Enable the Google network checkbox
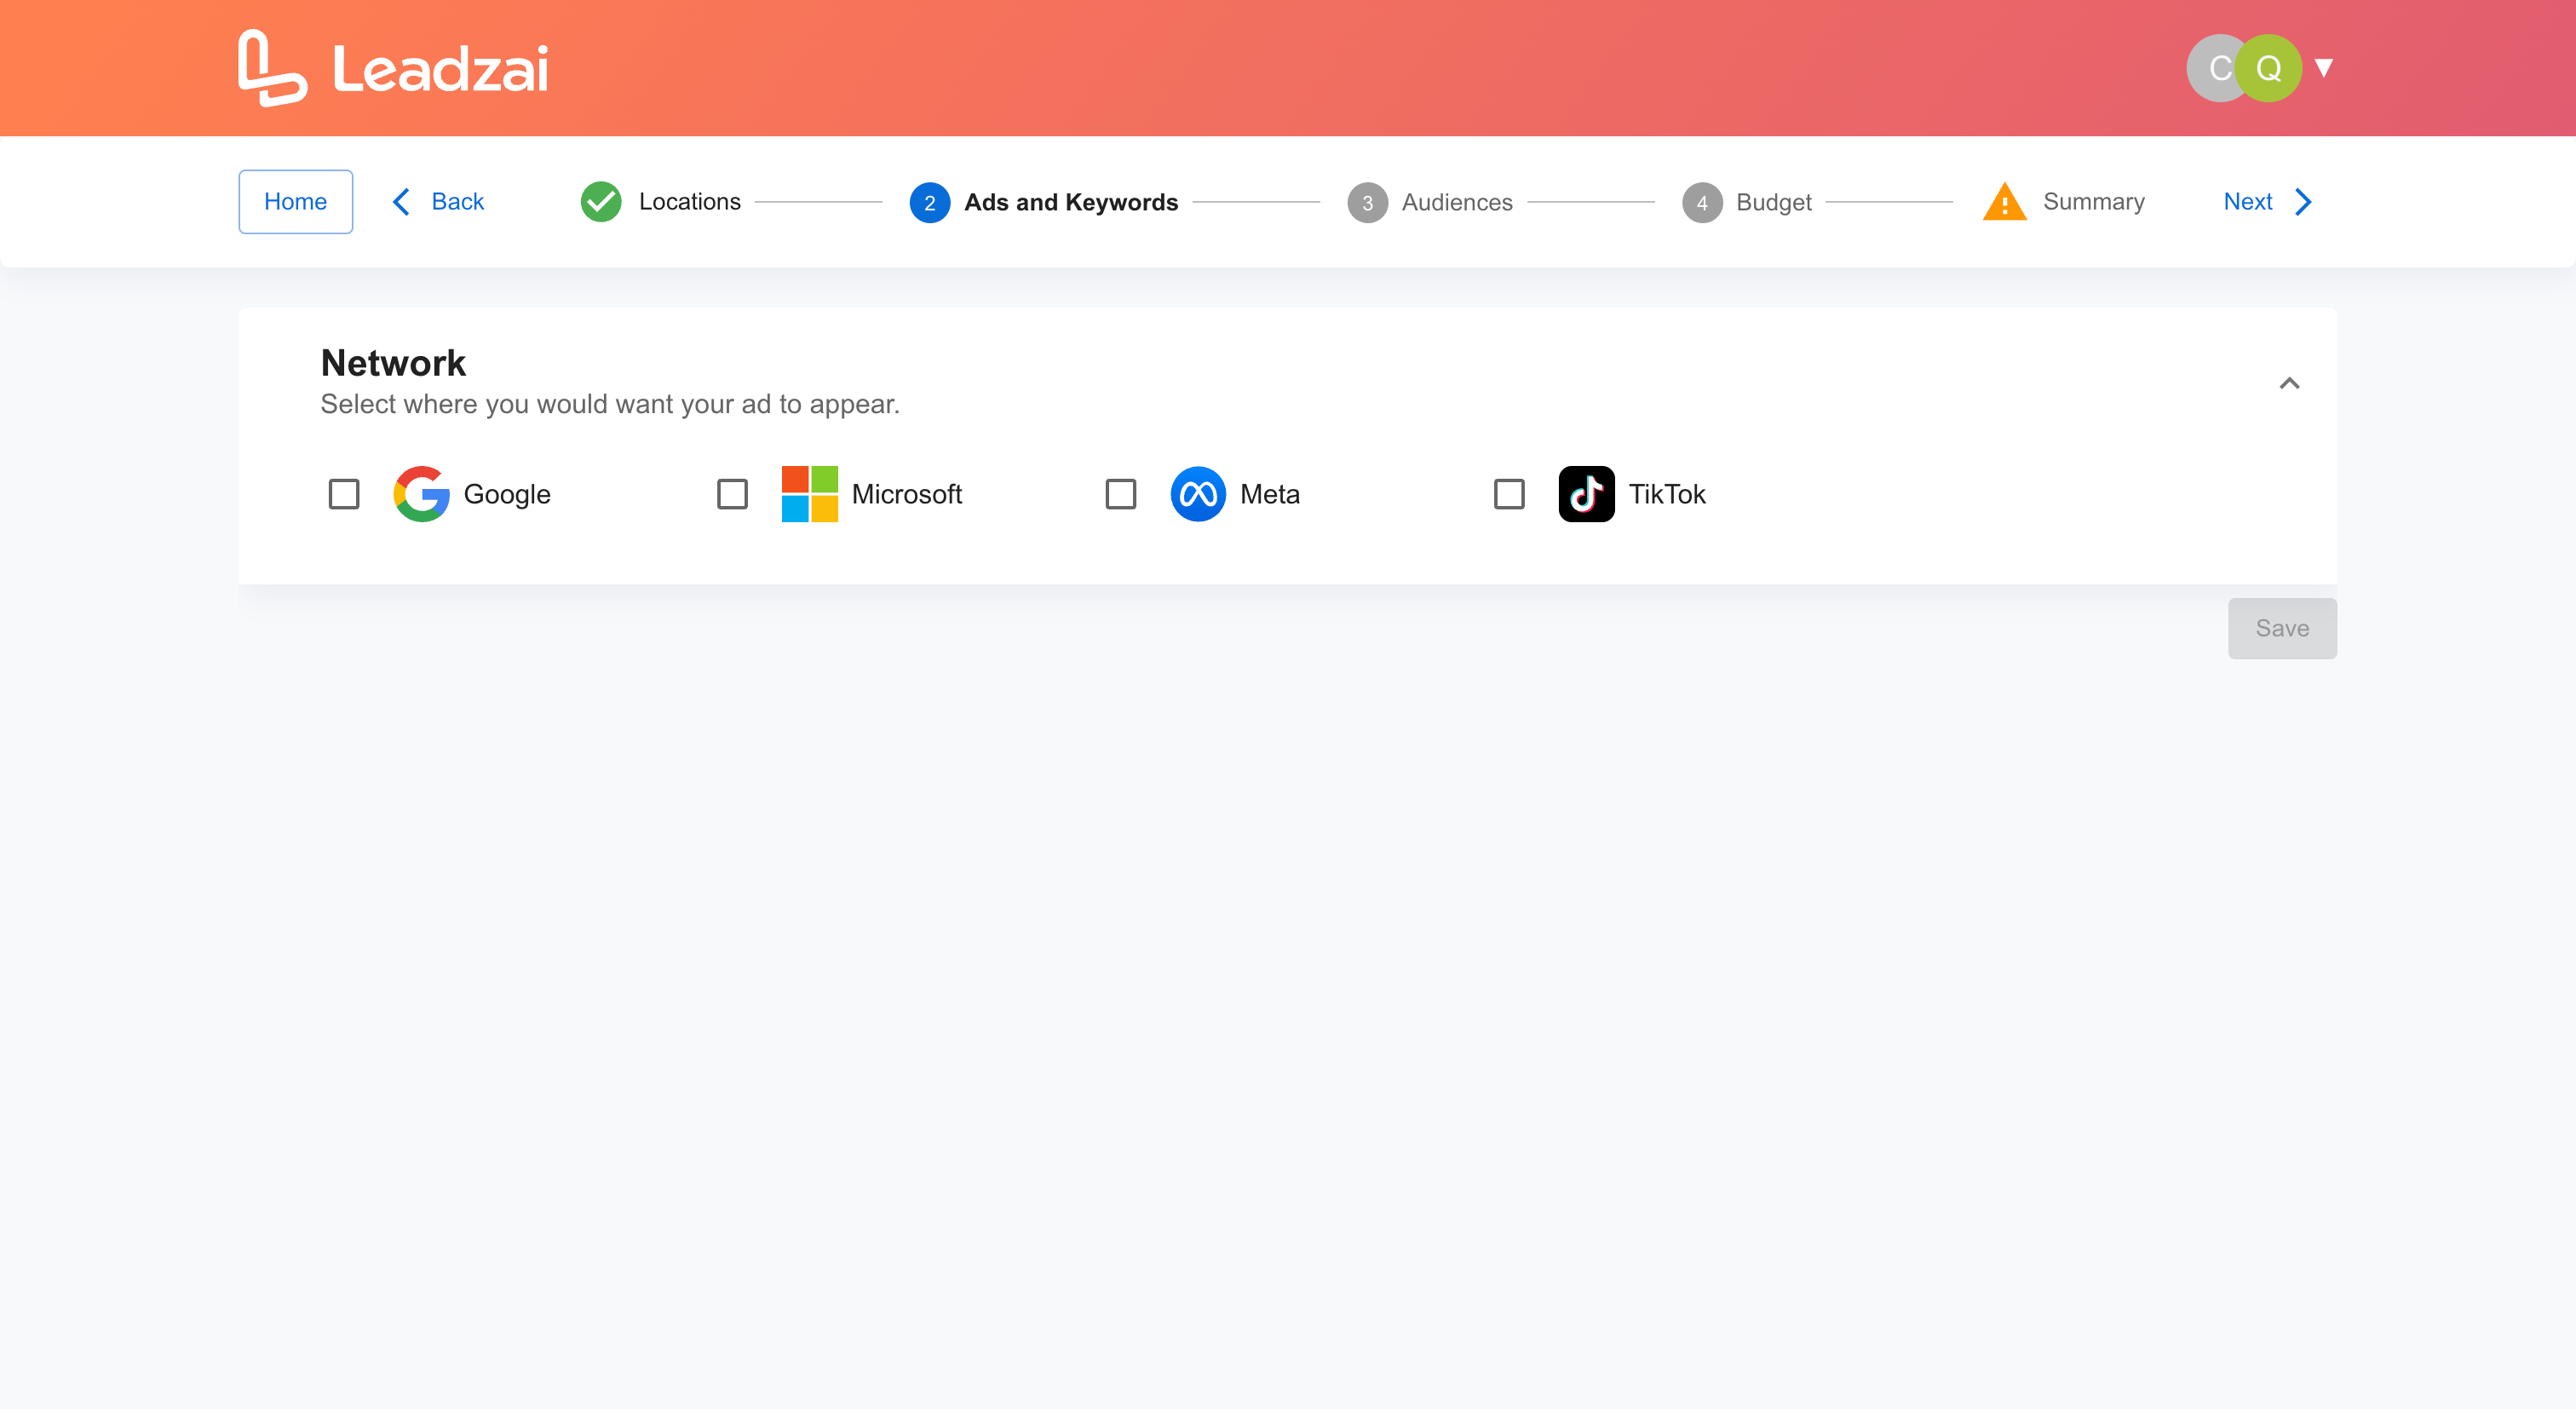 coord(344,494)
